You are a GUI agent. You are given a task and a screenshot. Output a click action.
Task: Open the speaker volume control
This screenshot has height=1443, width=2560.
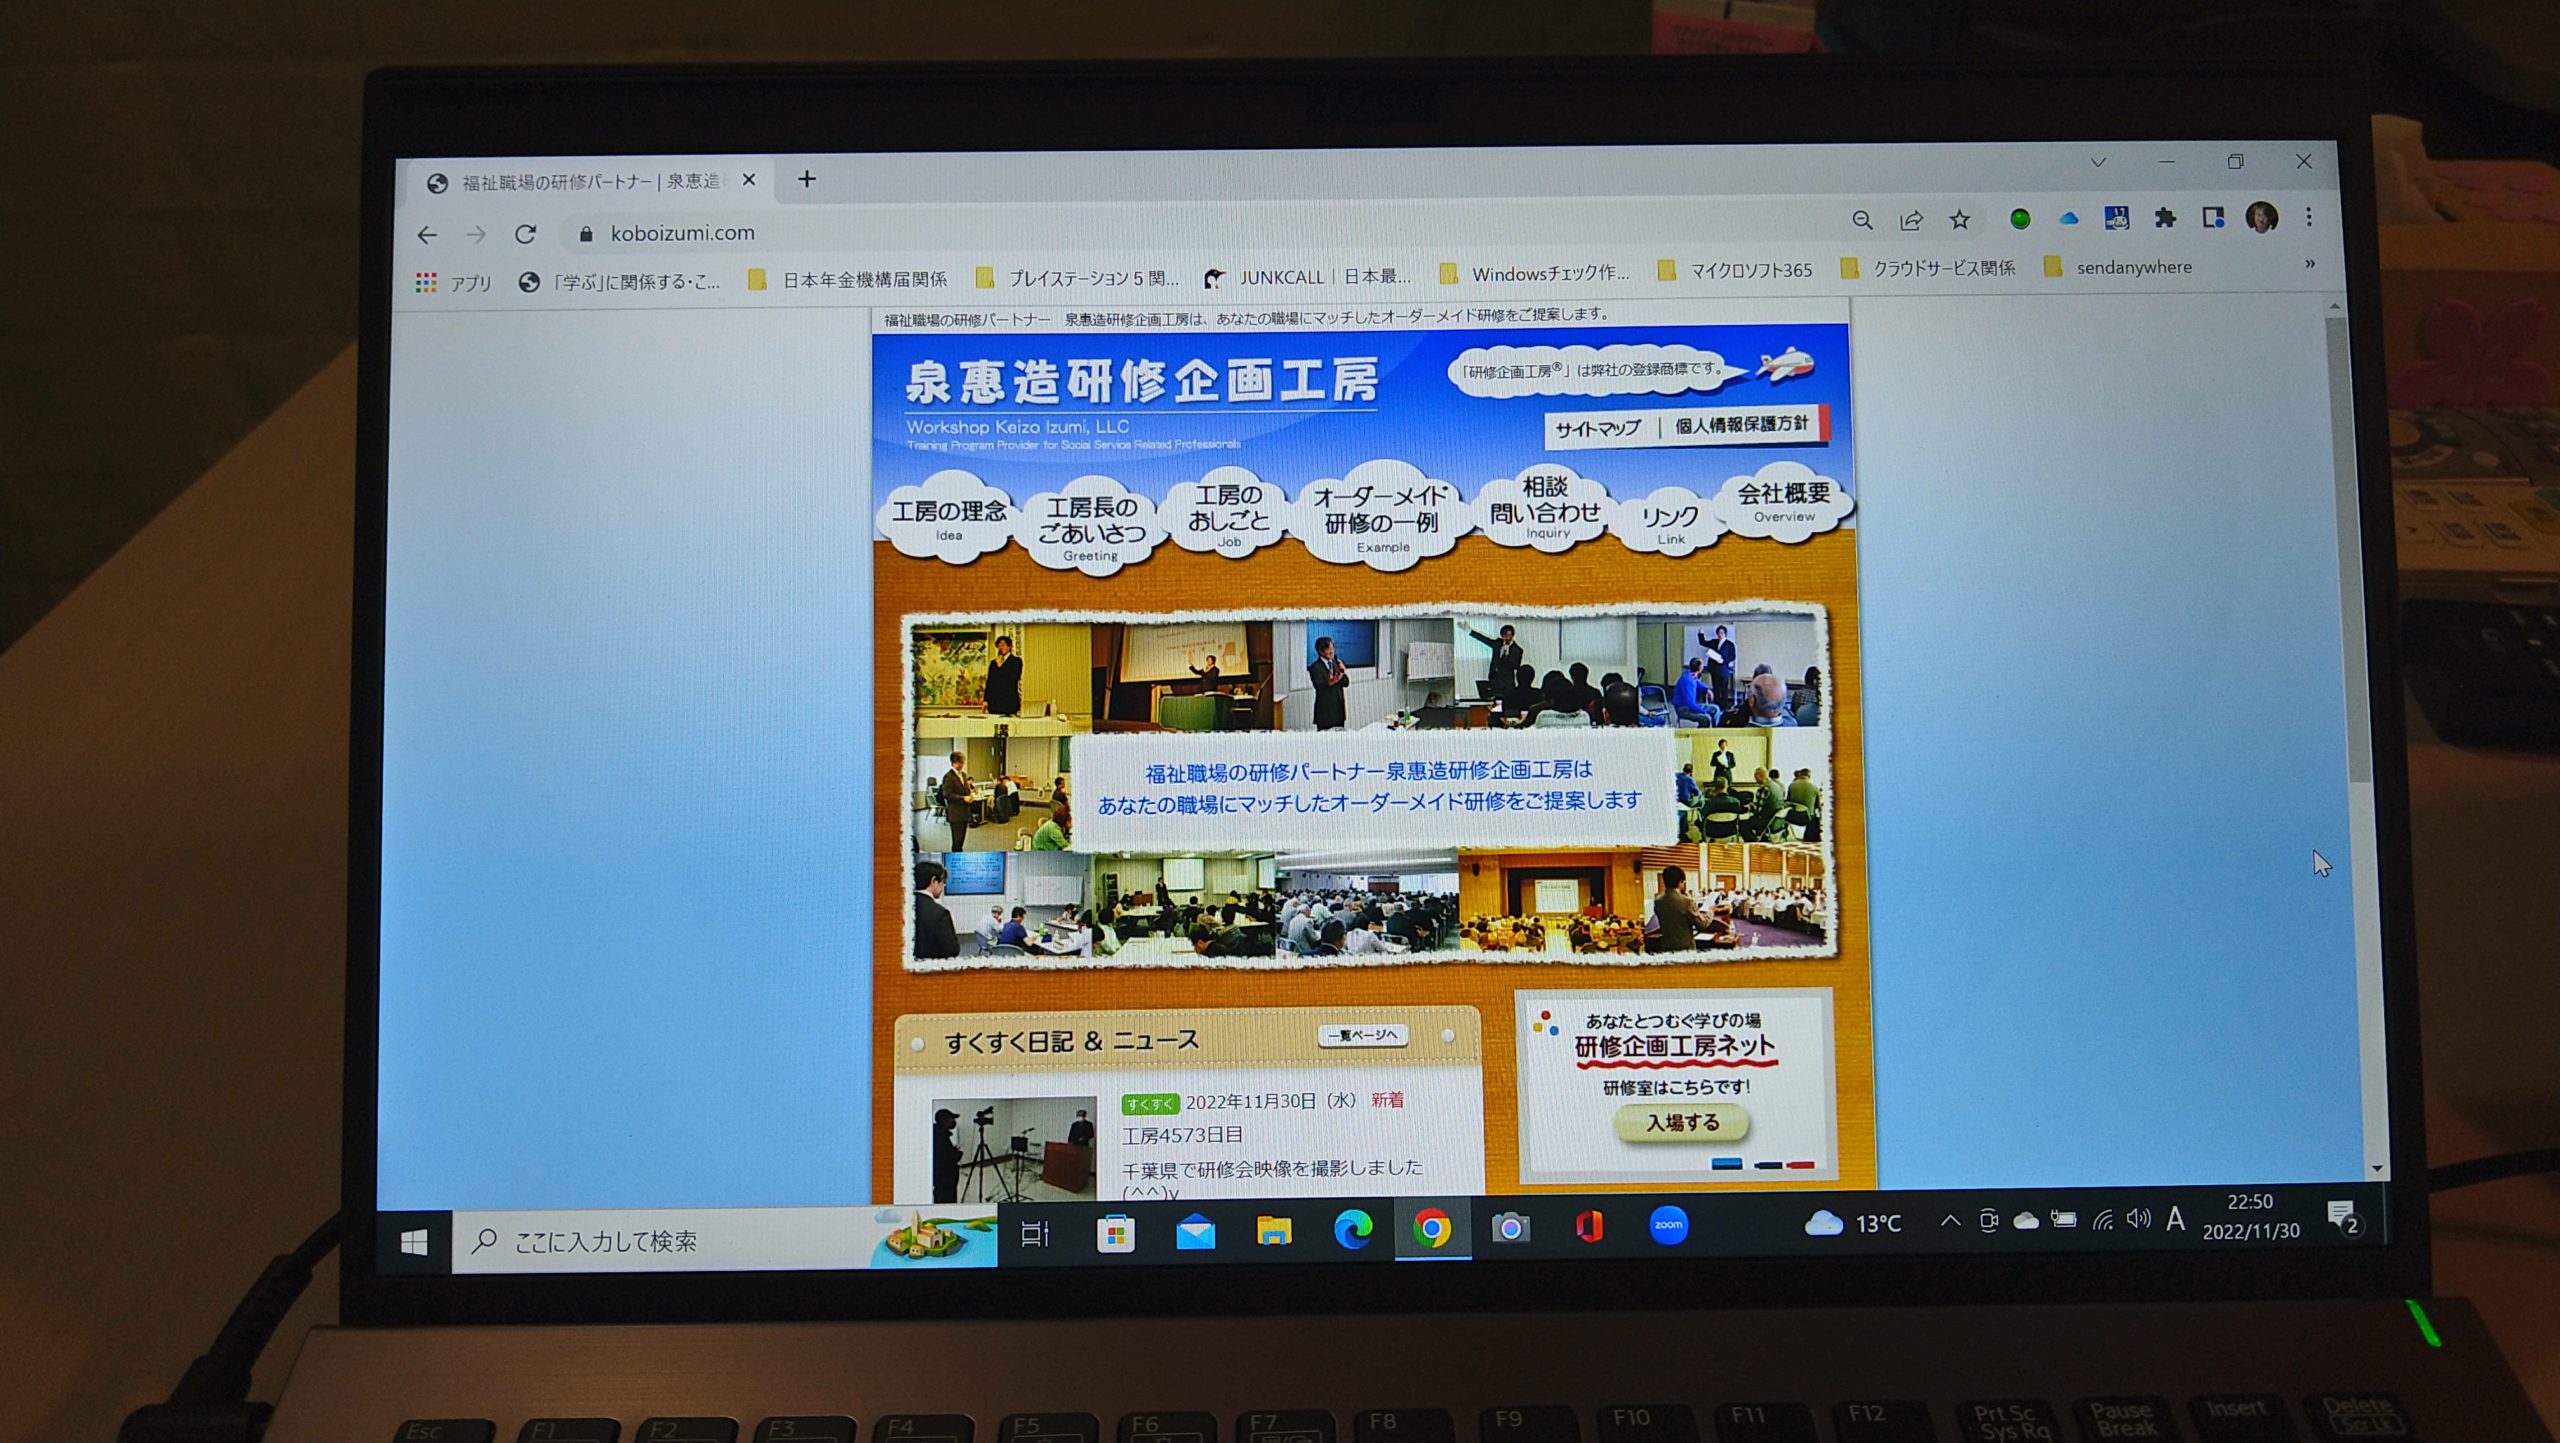(x=2139, y=1218)
